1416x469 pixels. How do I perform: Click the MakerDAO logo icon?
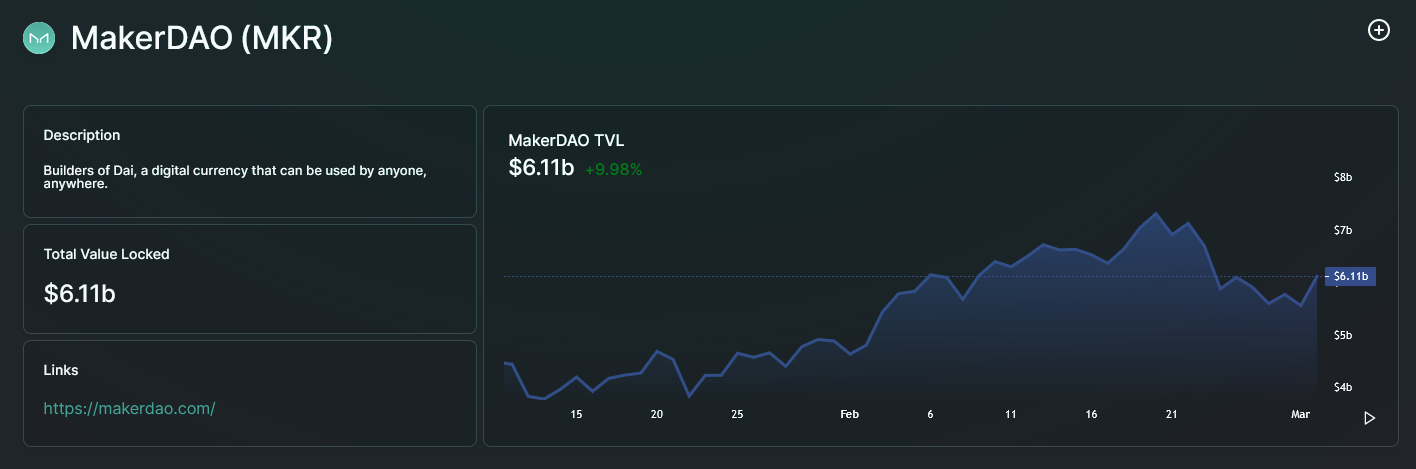coord(39,39)
